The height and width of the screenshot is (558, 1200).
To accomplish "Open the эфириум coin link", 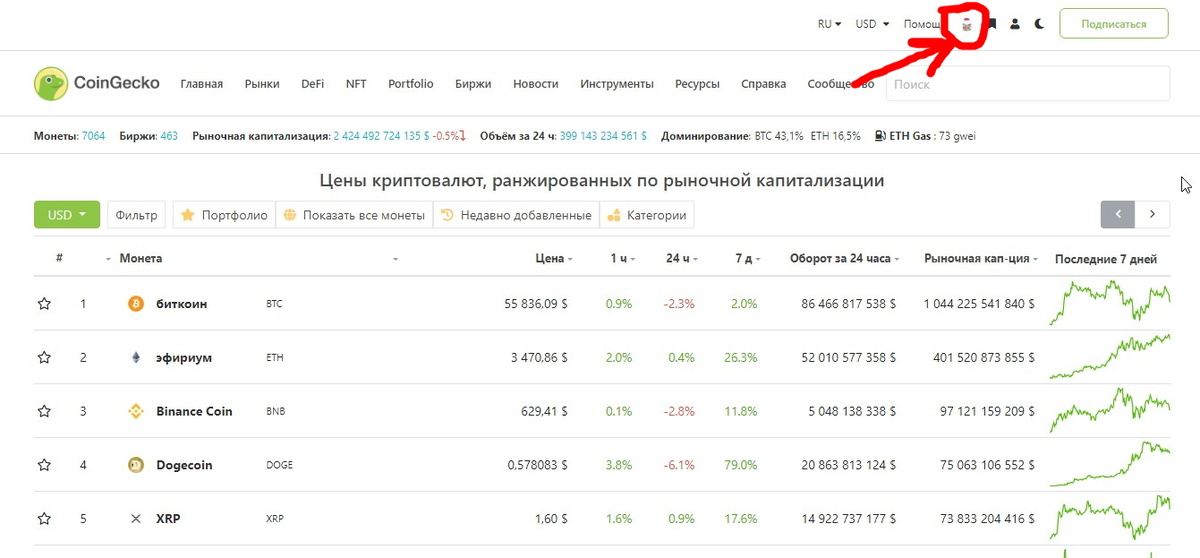I will [184, 357].
